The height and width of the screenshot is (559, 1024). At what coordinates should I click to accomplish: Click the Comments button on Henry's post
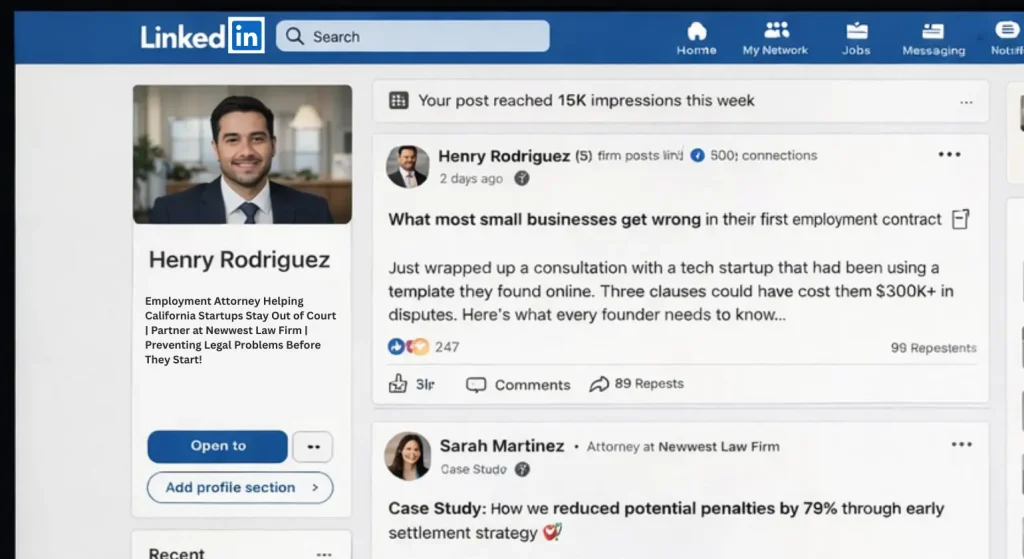point(518,385)
